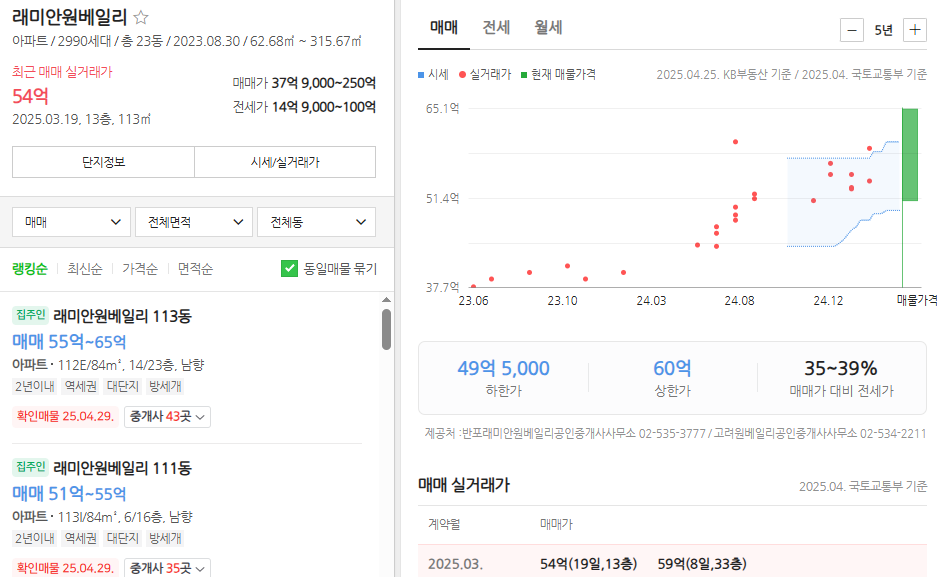942x577 pixels.
Task: Click the 2025.03. contract month cell
Action: (455, 564)
